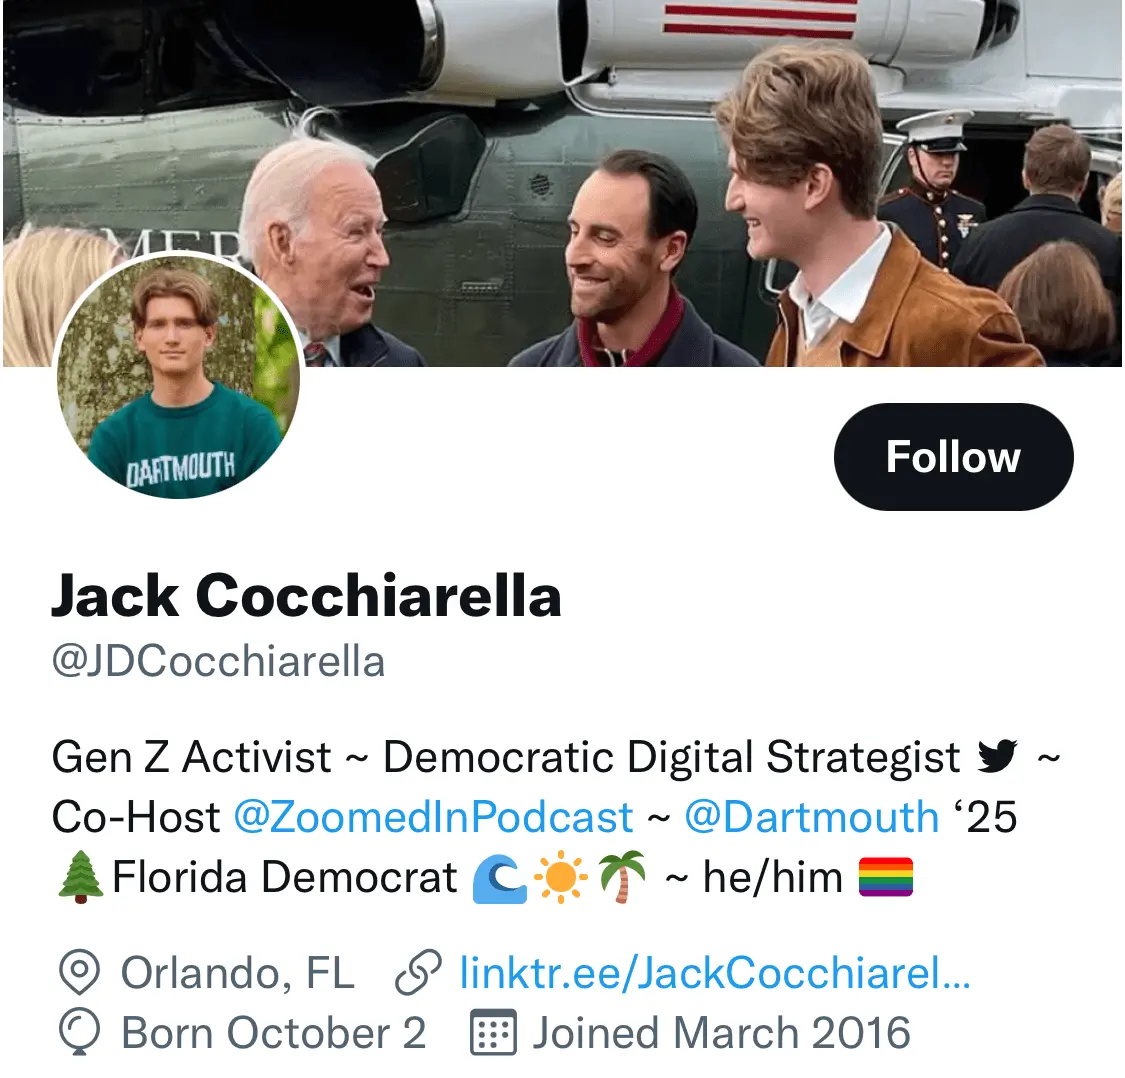
Task: Click the palm tree emoji in bio
Action: pos(622,878)
